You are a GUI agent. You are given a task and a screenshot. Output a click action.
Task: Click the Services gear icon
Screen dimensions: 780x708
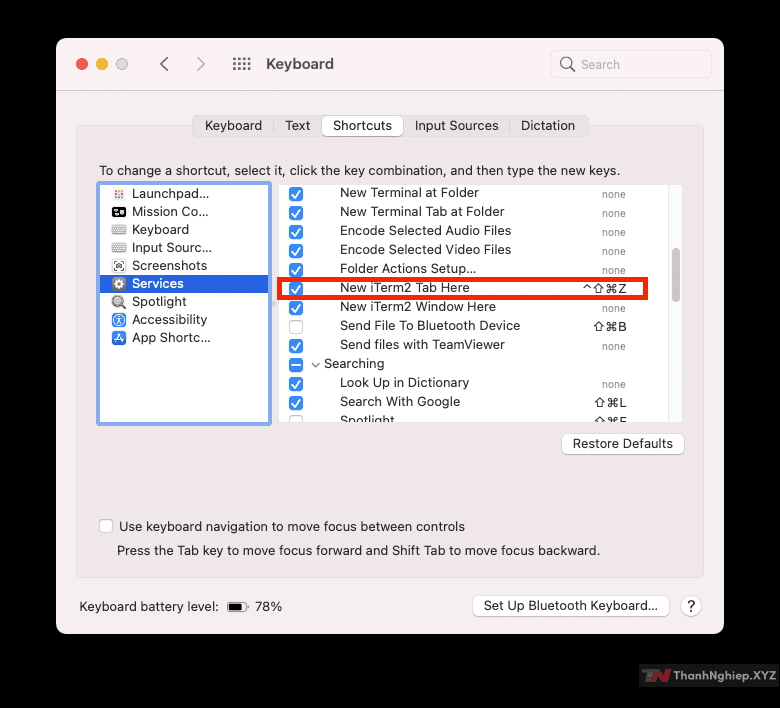coord(118,284)
